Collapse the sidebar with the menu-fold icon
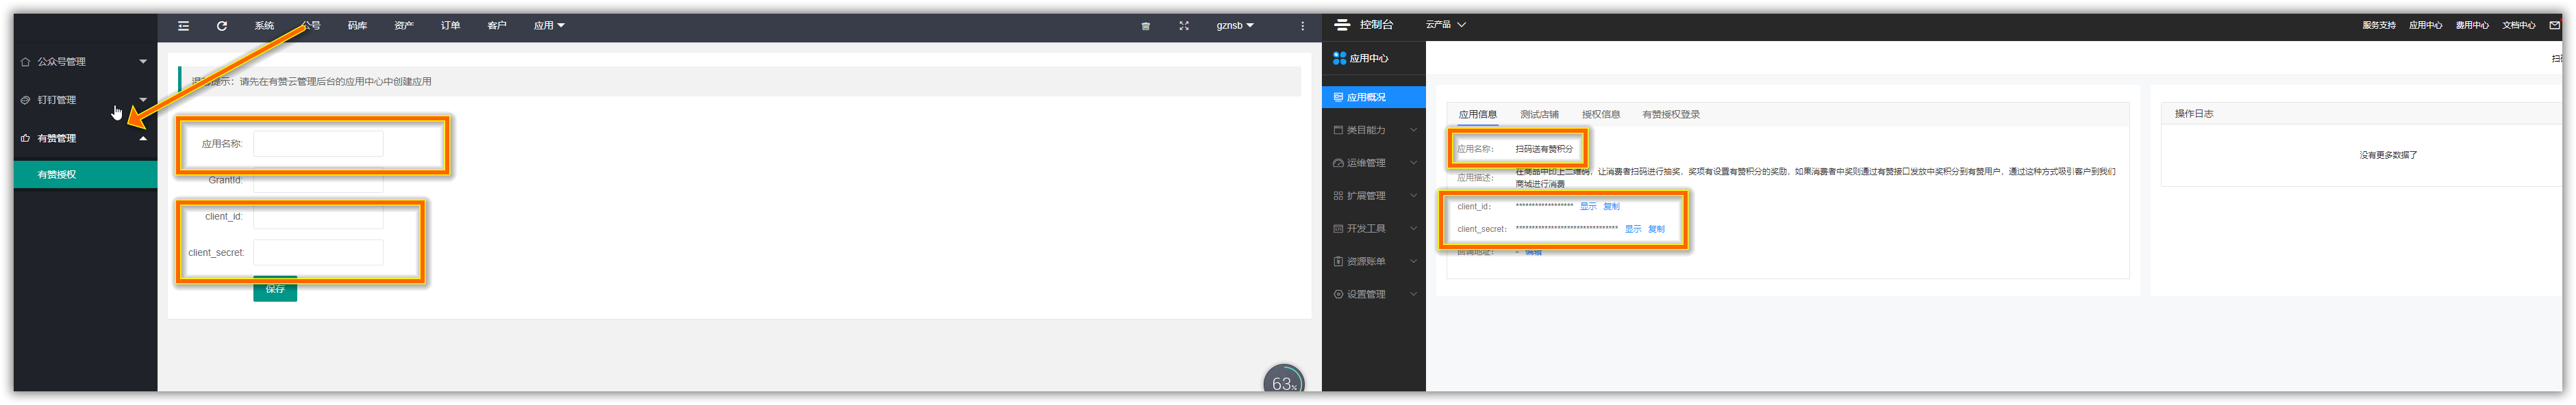The width and height of the screenshot is (2576, 405). (x=183, y=26)
